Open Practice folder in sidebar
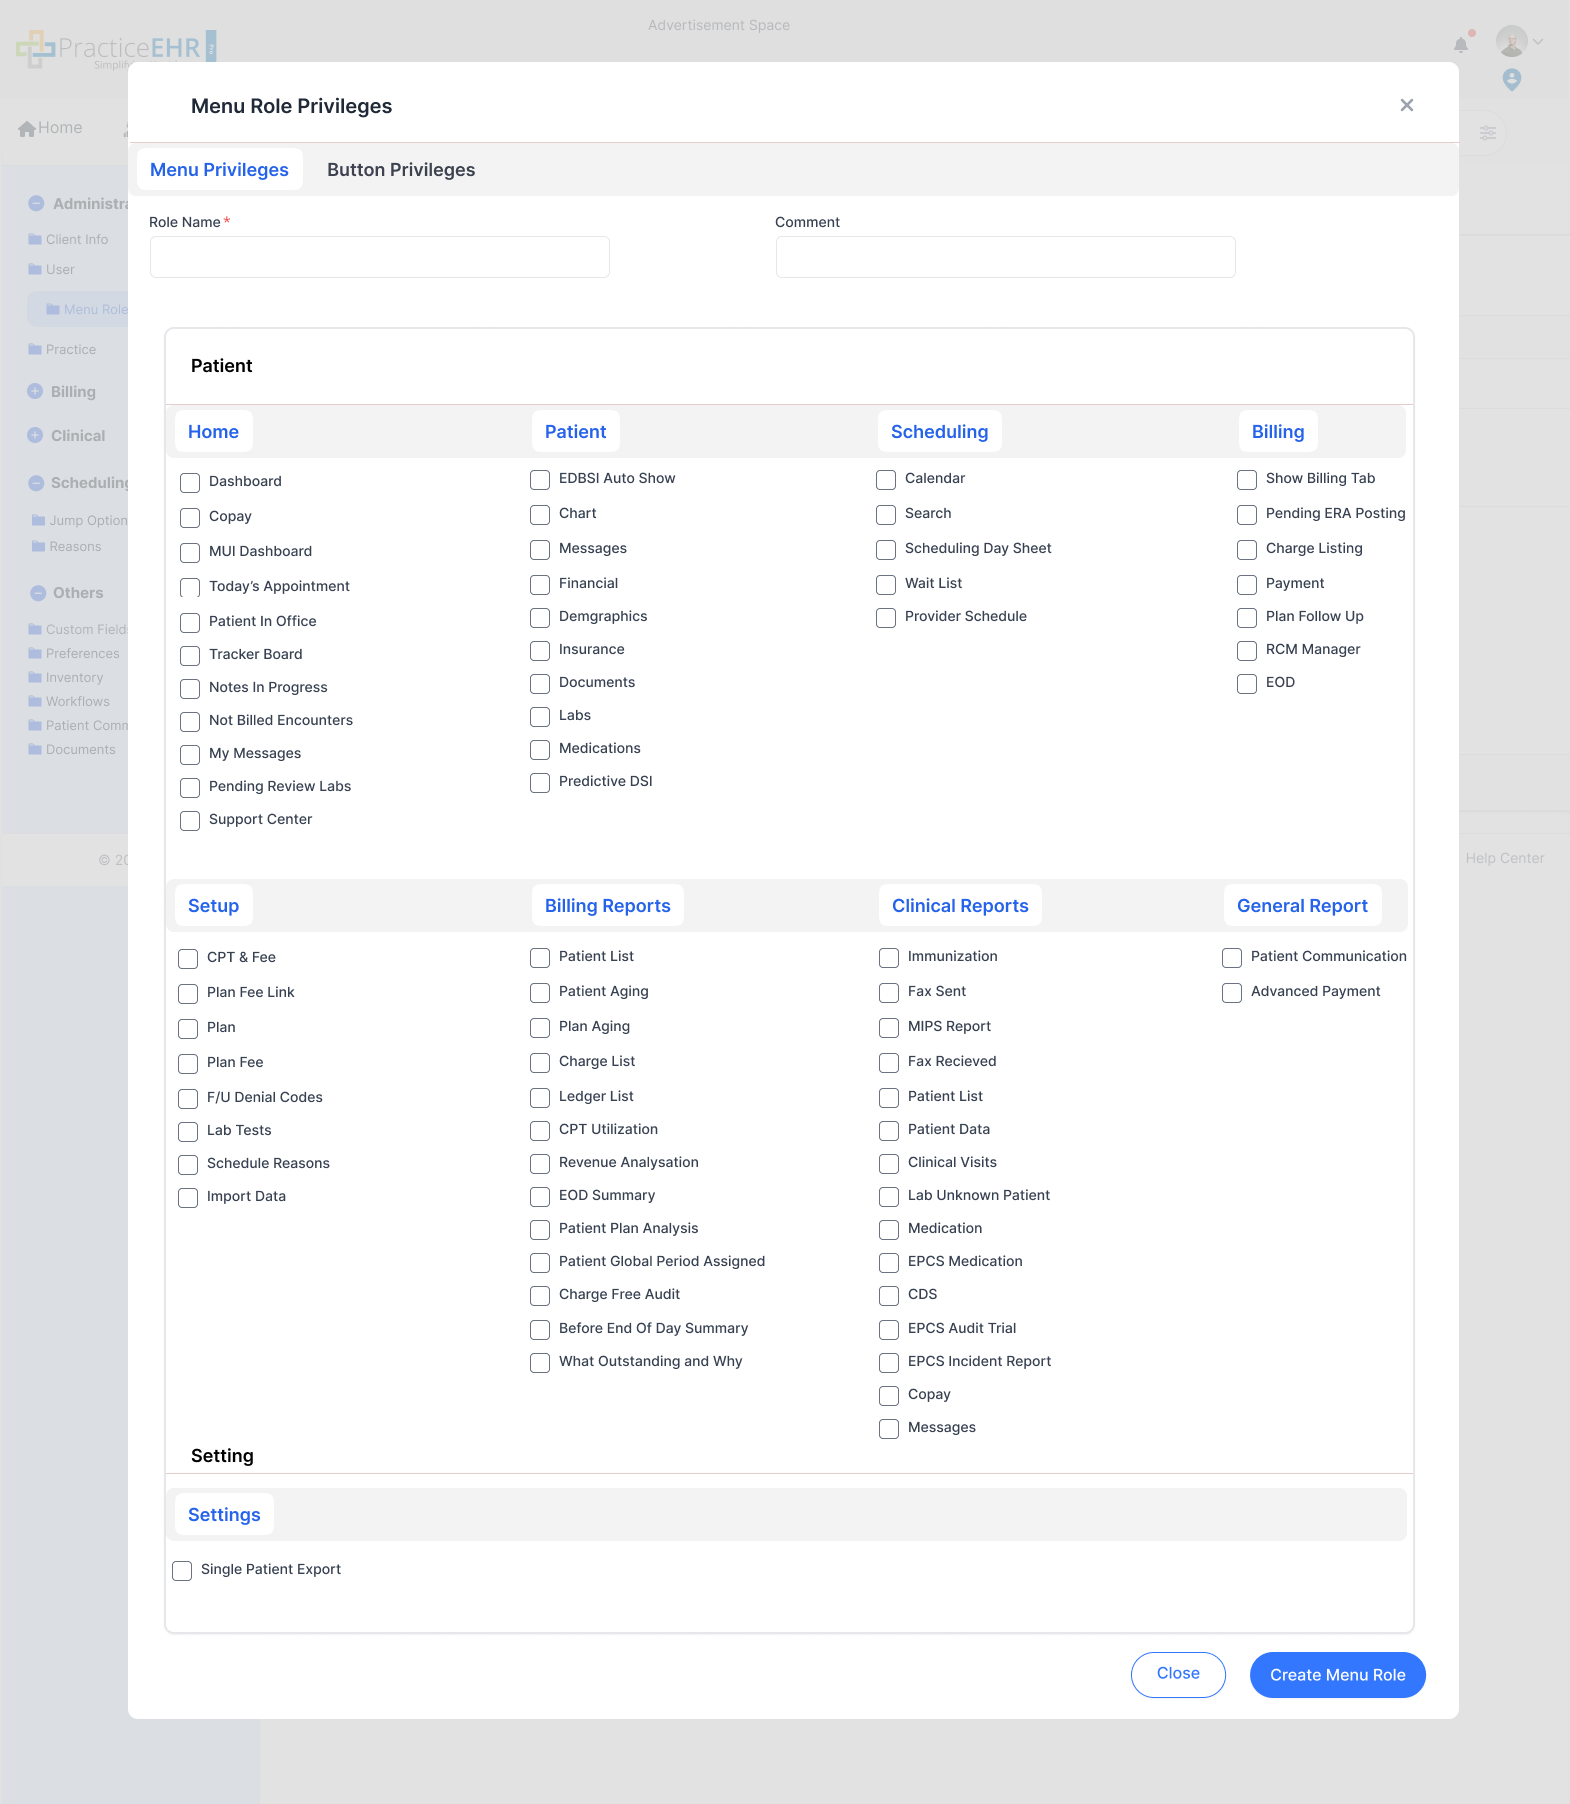The width and height of the screenshot is (1570, 1804). click(62, 349)
